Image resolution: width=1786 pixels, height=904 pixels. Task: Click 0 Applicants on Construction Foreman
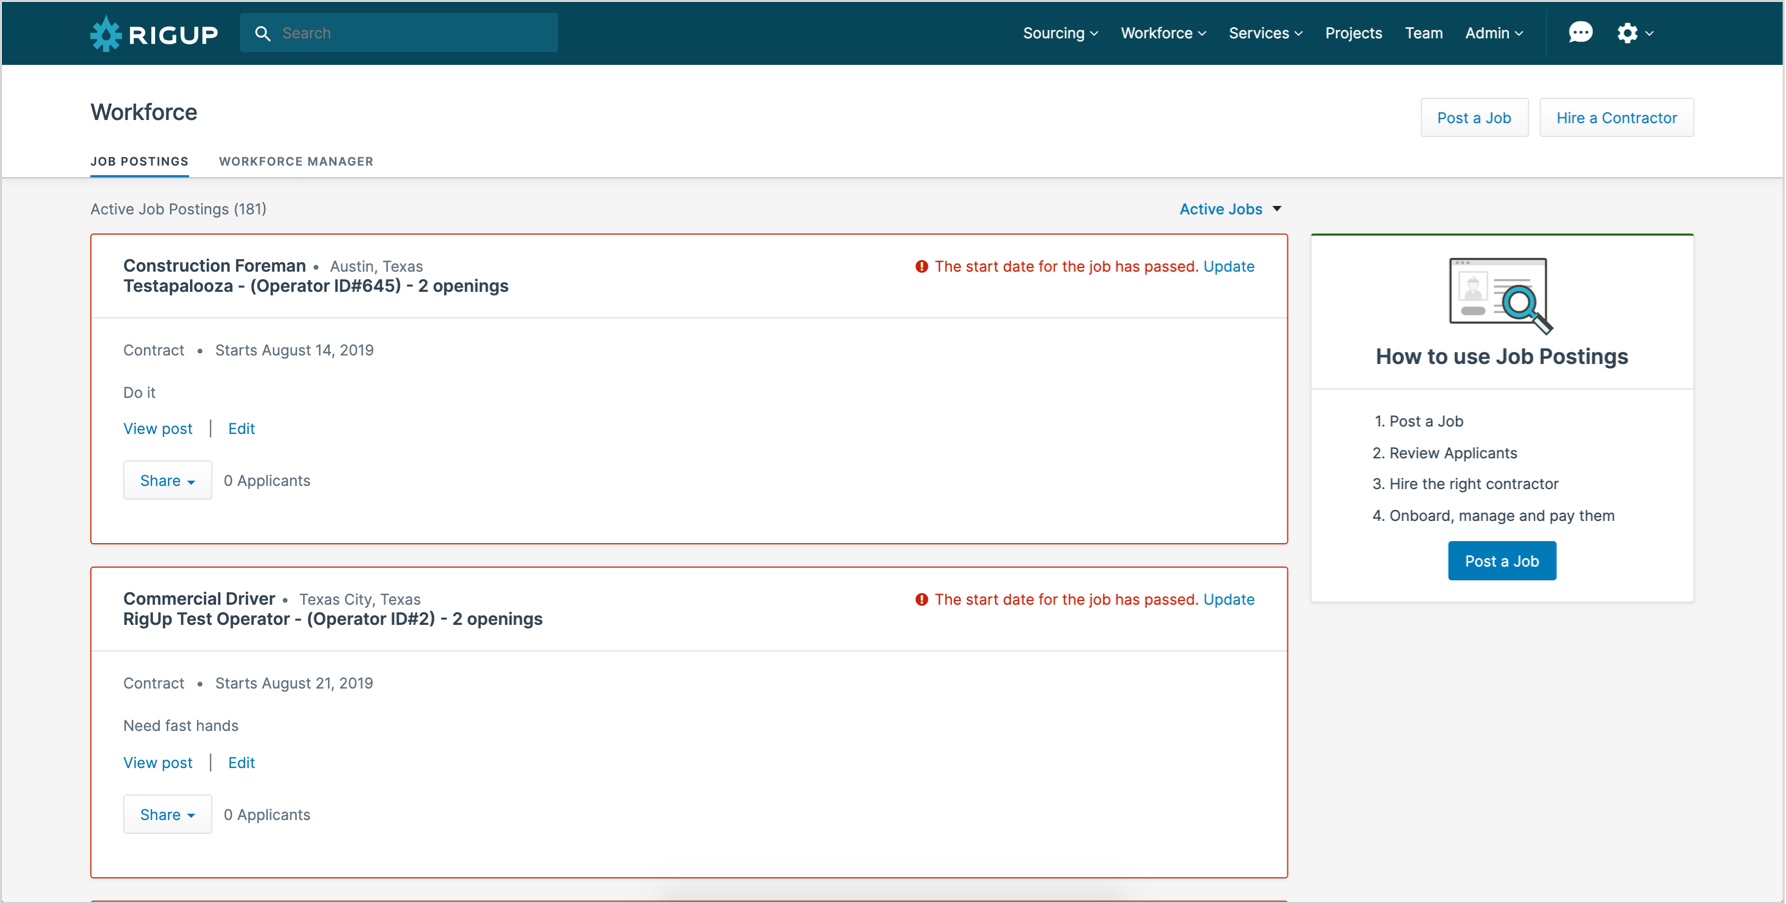coord(267,480)
